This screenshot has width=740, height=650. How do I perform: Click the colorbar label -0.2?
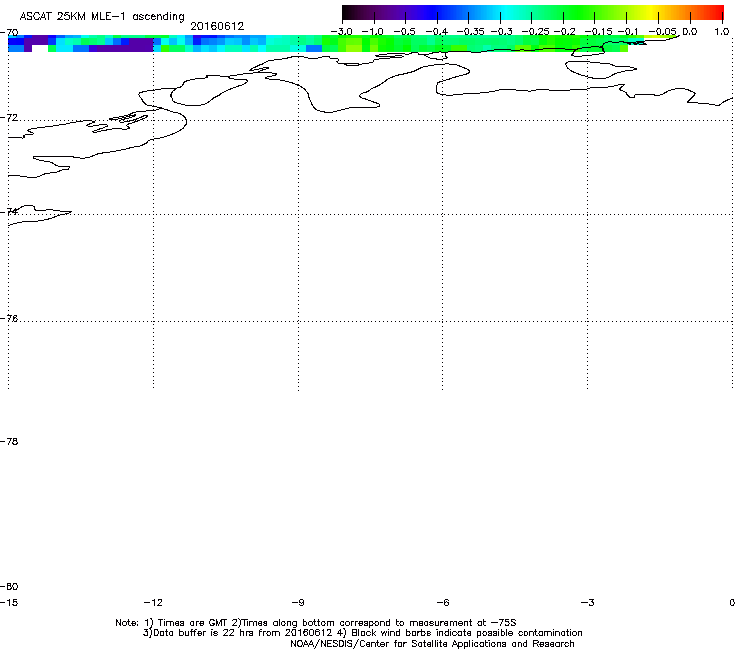click(564, 32)
